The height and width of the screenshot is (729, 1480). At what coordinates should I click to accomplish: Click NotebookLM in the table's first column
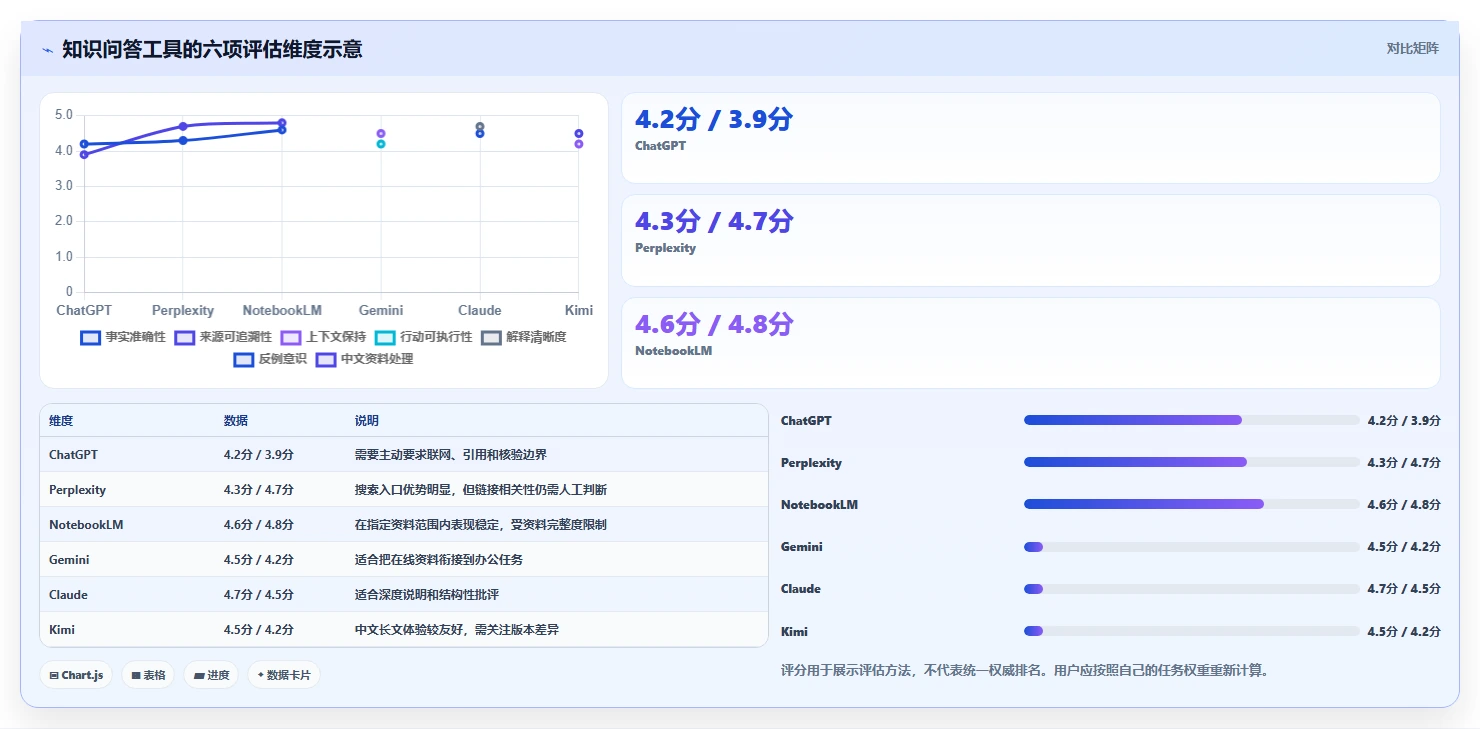[86, 525]
